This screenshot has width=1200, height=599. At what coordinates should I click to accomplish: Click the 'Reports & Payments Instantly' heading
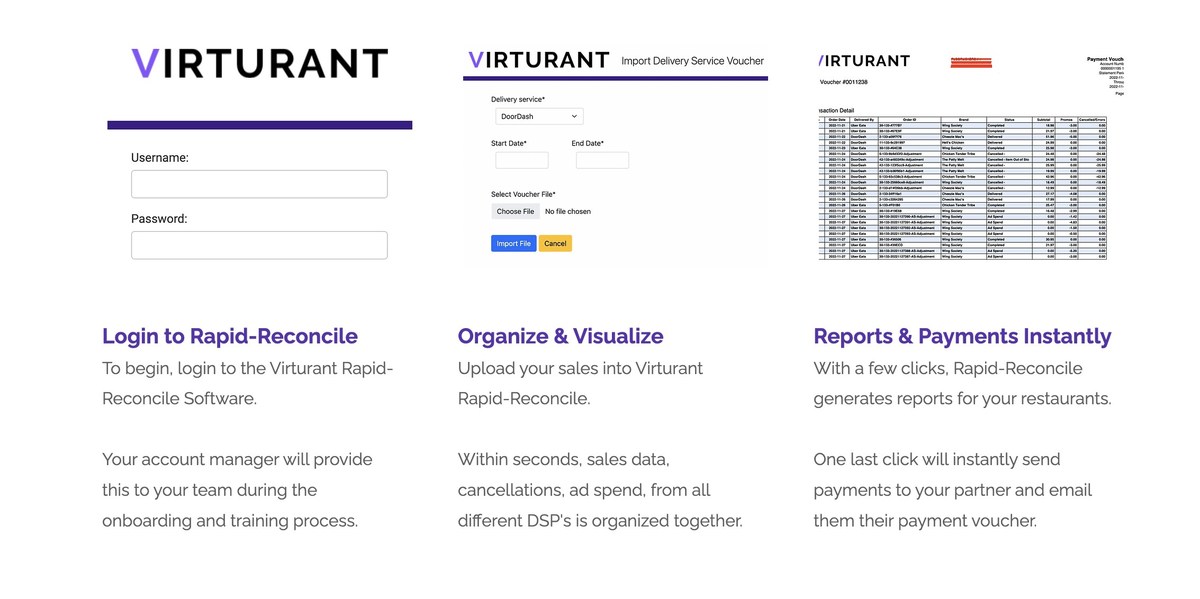tap(962, 336)
